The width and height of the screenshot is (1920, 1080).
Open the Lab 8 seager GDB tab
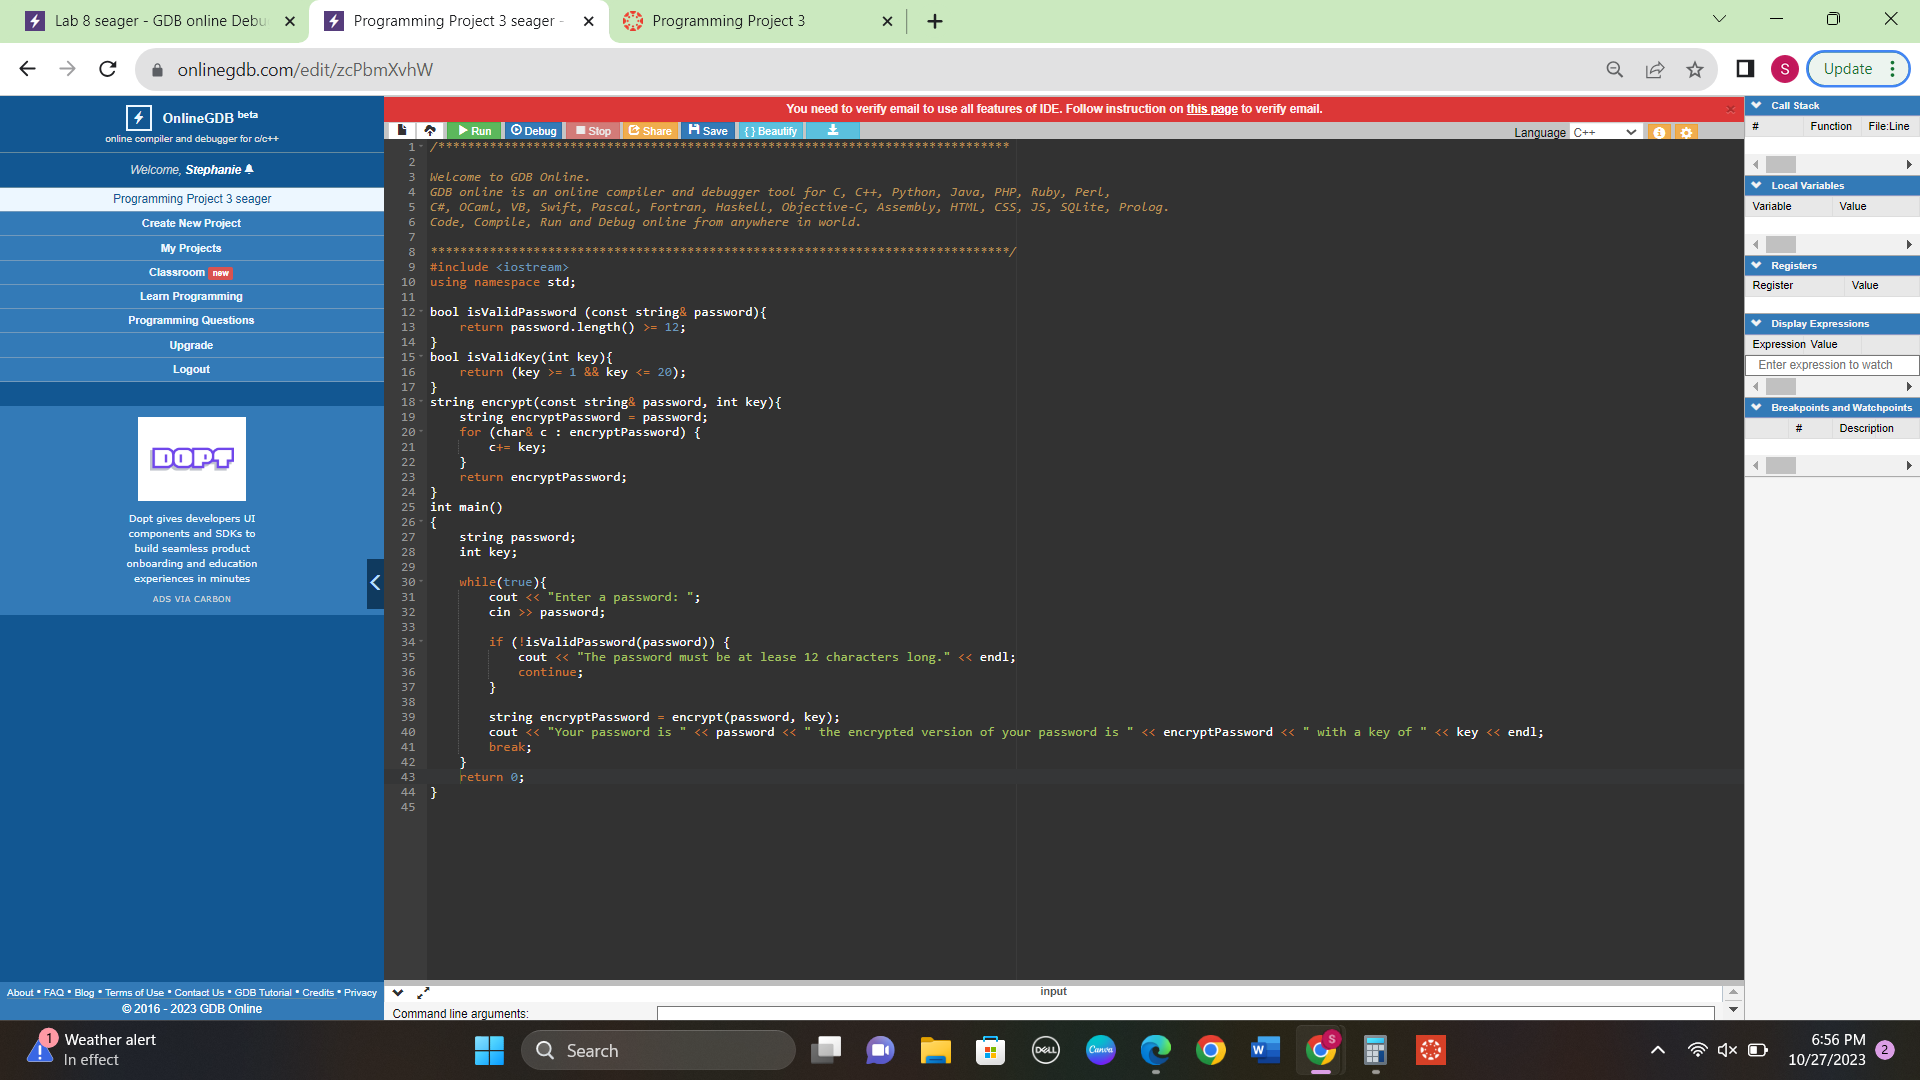click(160, 20)
